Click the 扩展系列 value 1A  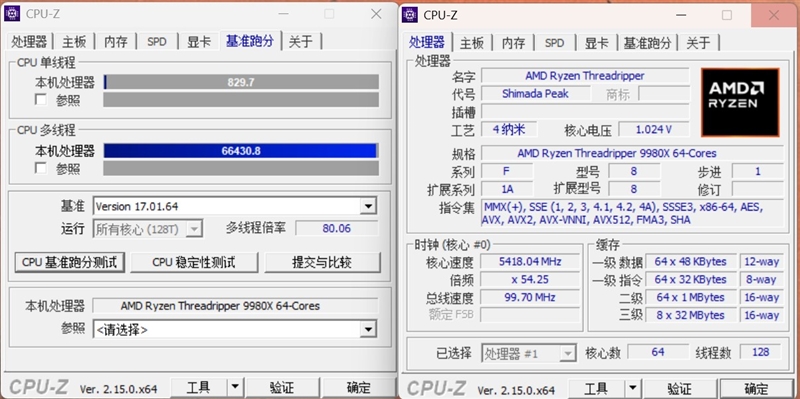click(507, 189)
